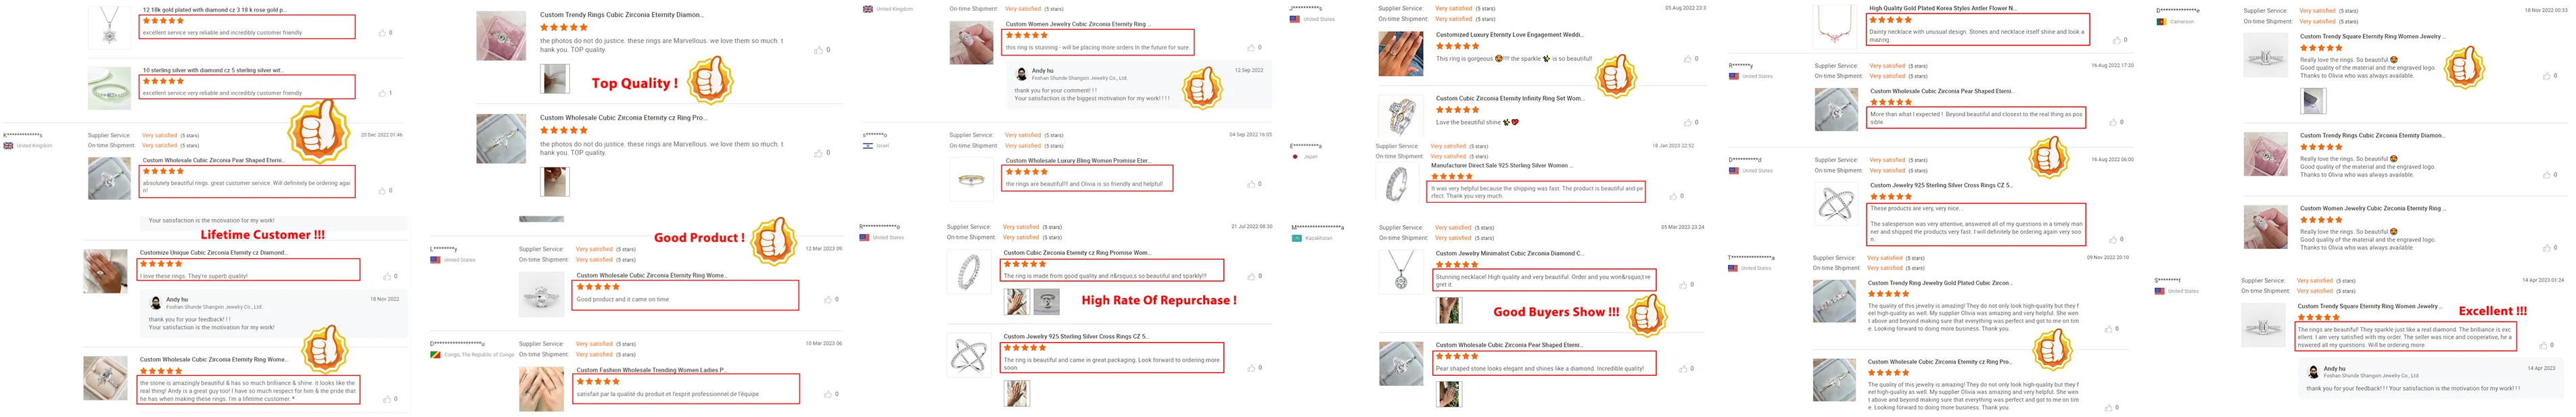
Task: Like the French "satisfait par la qualité" review
Action: point(827,394)
